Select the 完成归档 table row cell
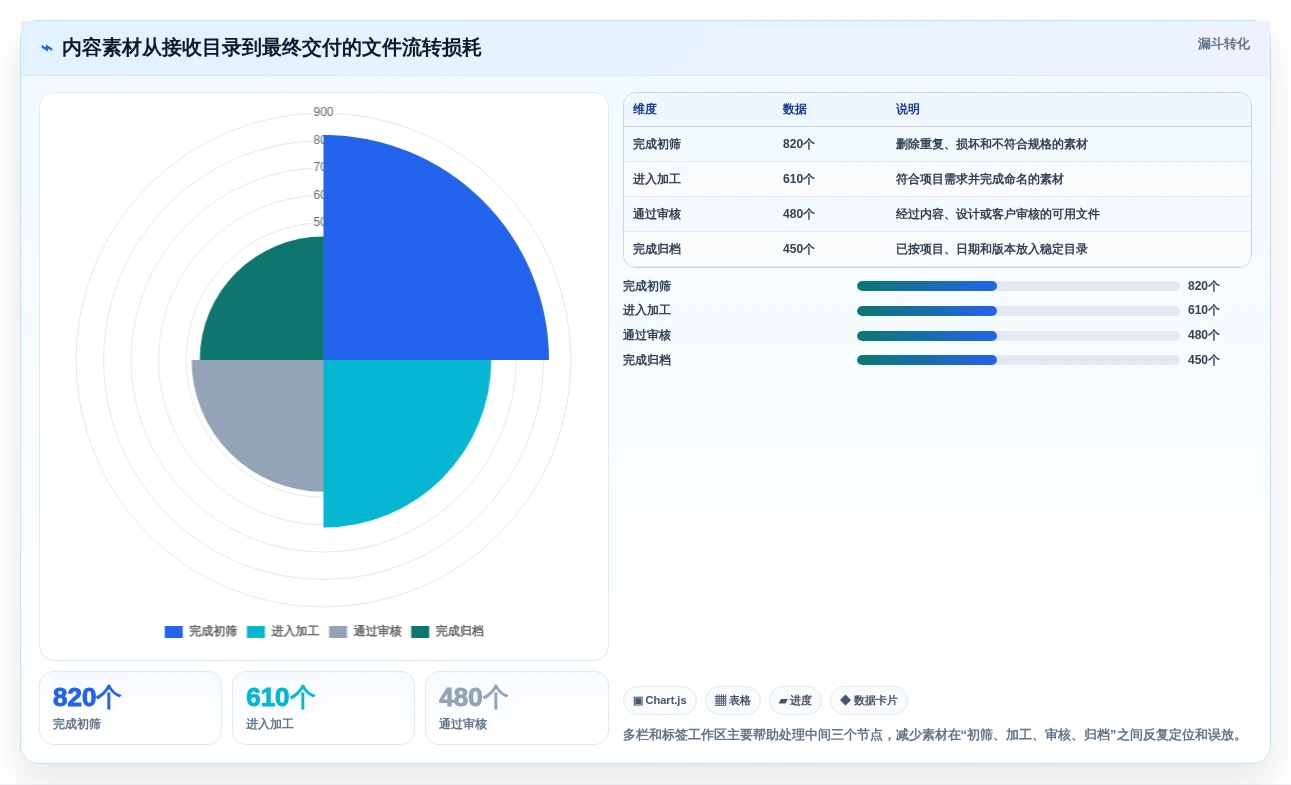 [x=657, y=250]
